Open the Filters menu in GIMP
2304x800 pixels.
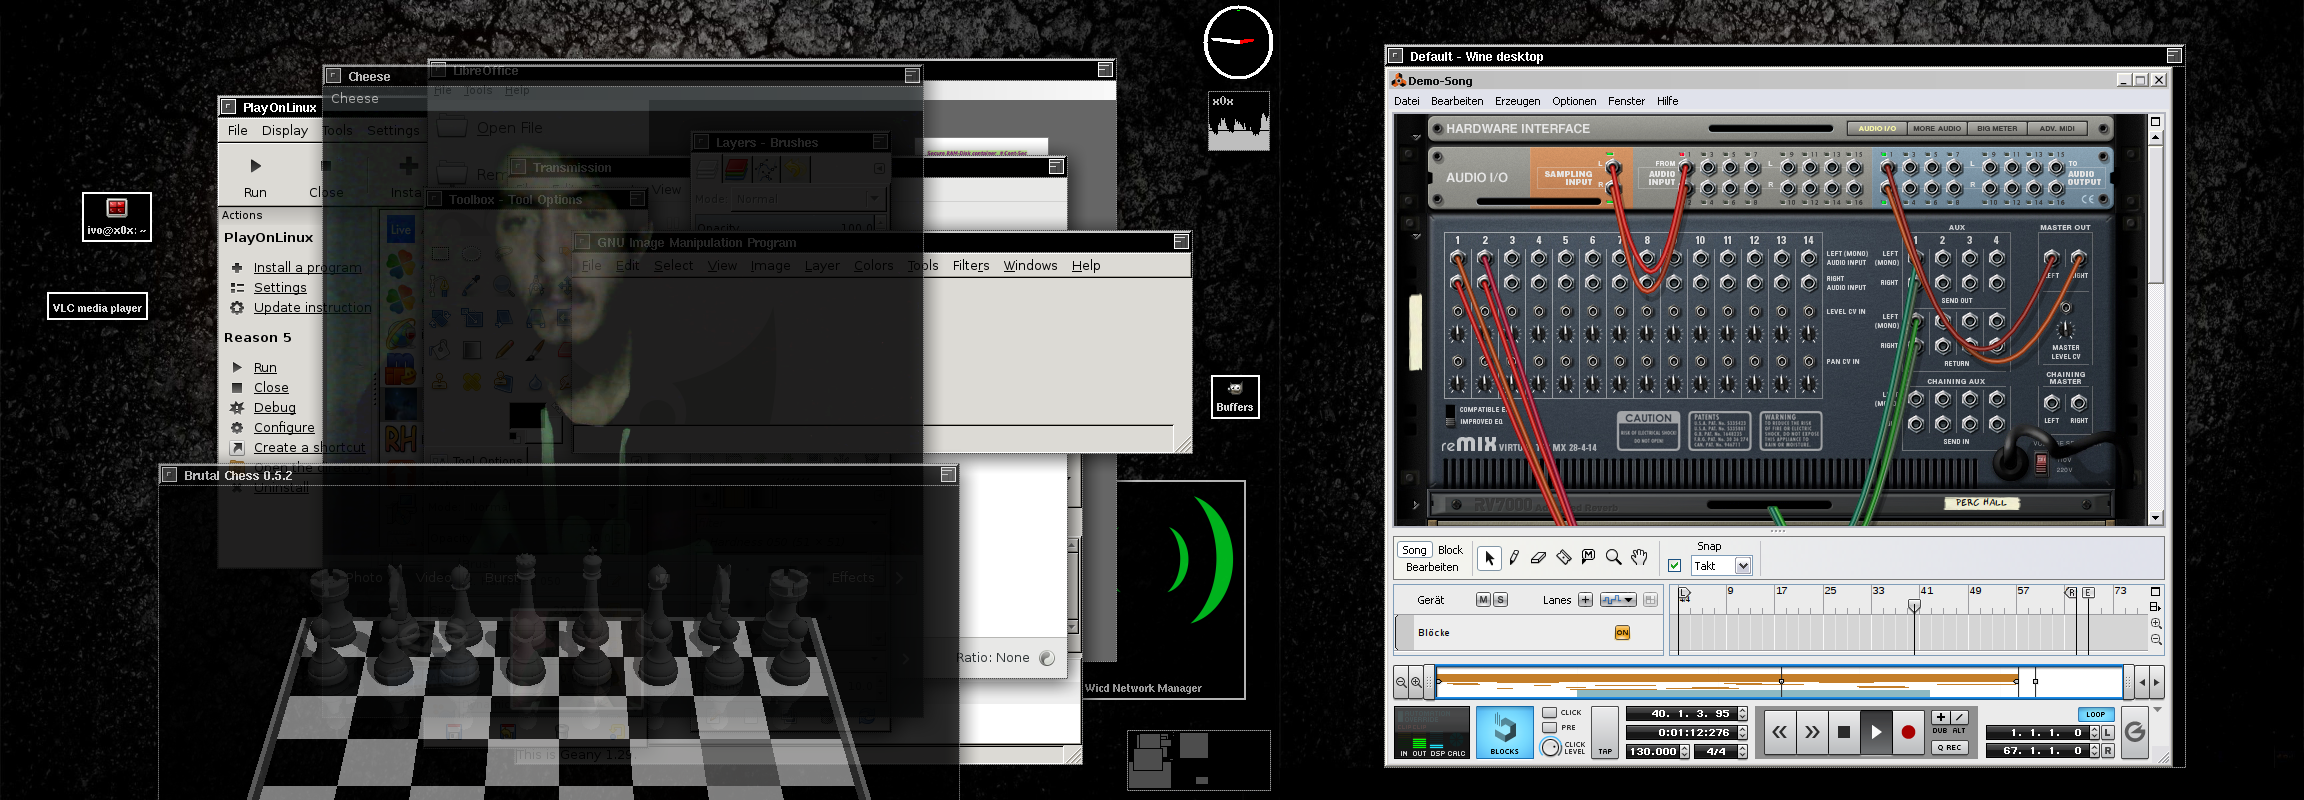point(971,265)
